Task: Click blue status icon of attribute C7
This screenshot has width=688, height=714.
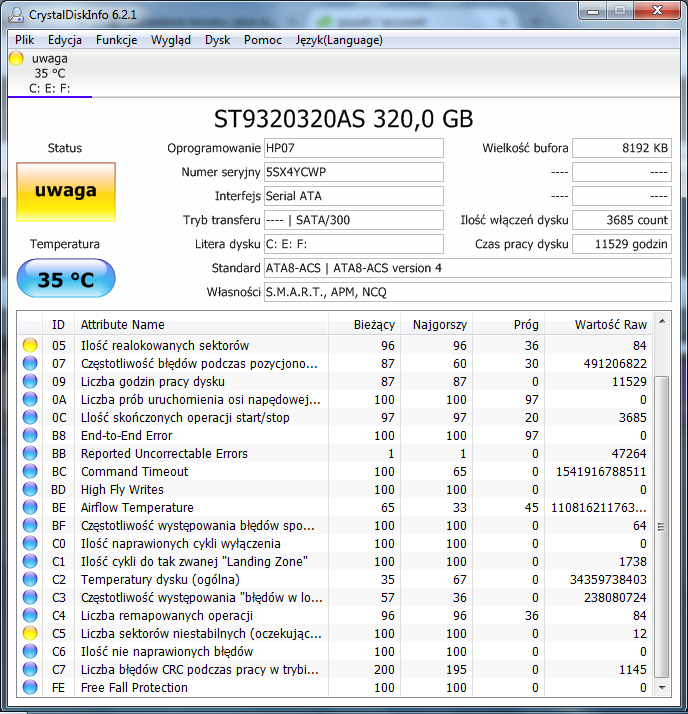Action: [x=30, y=669]
